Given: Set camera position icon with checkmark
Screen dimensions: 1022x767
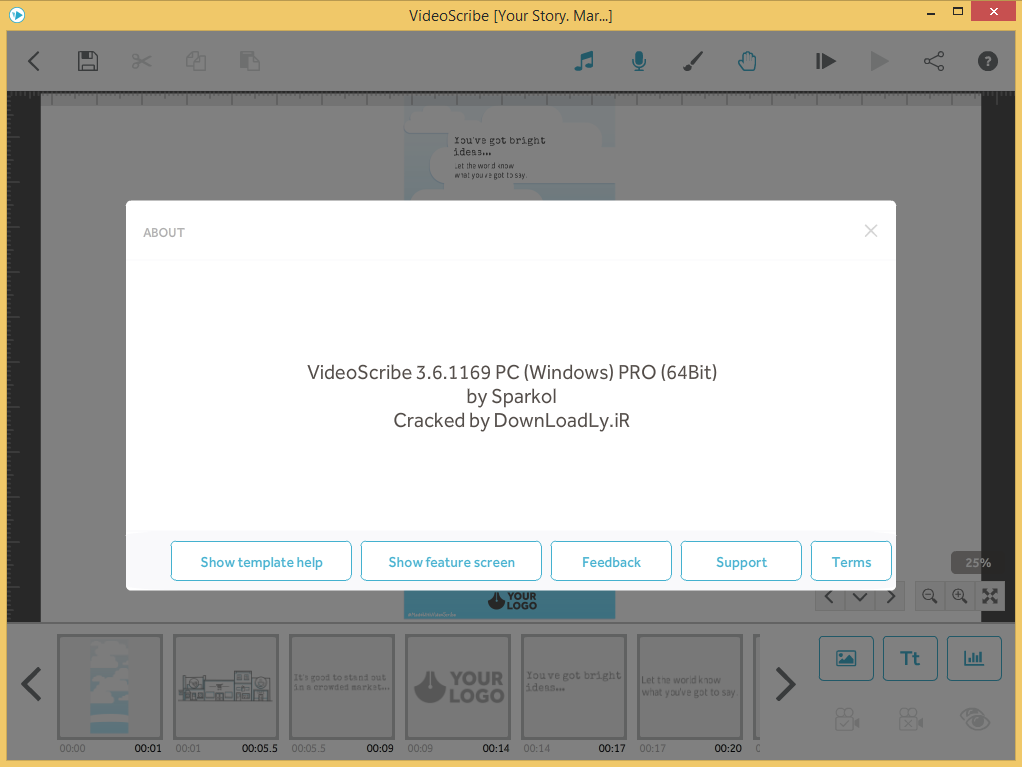Looking at the screenshot, I should click(x=847, y=719).
